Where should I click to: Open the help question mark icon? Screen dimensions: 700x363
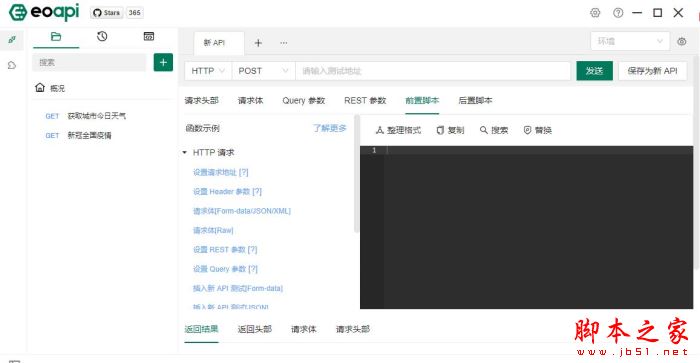pos(618,13)
